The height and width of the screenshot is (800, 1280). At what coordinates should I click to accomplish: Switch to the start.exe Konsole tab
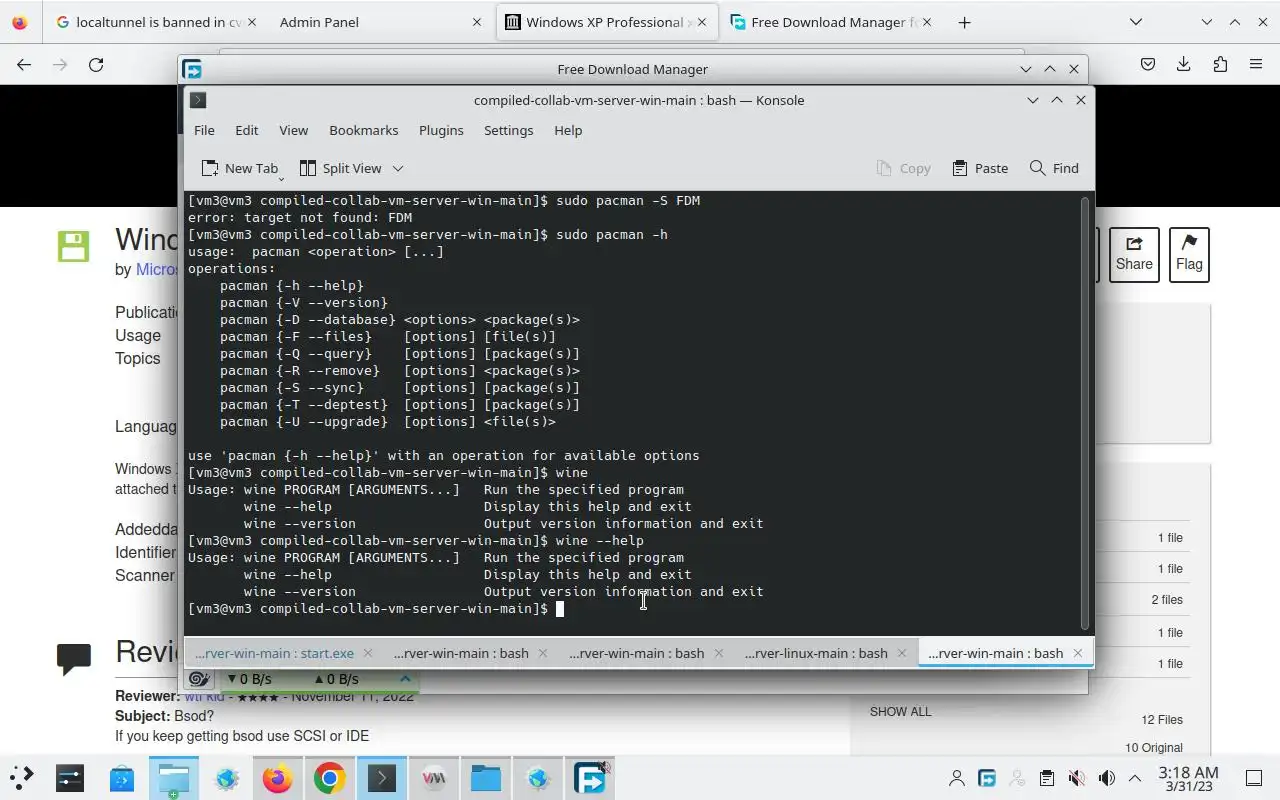click(274, 653)
